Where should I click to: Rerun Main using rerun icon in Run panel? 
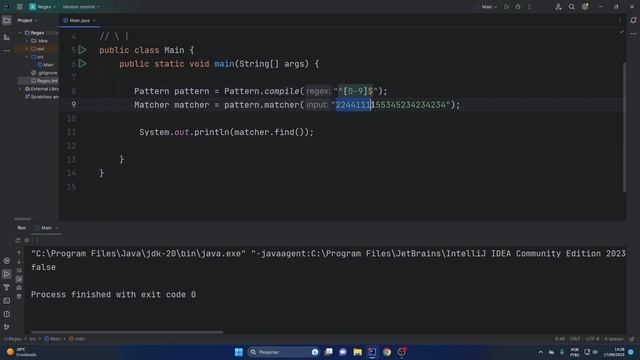18,240
